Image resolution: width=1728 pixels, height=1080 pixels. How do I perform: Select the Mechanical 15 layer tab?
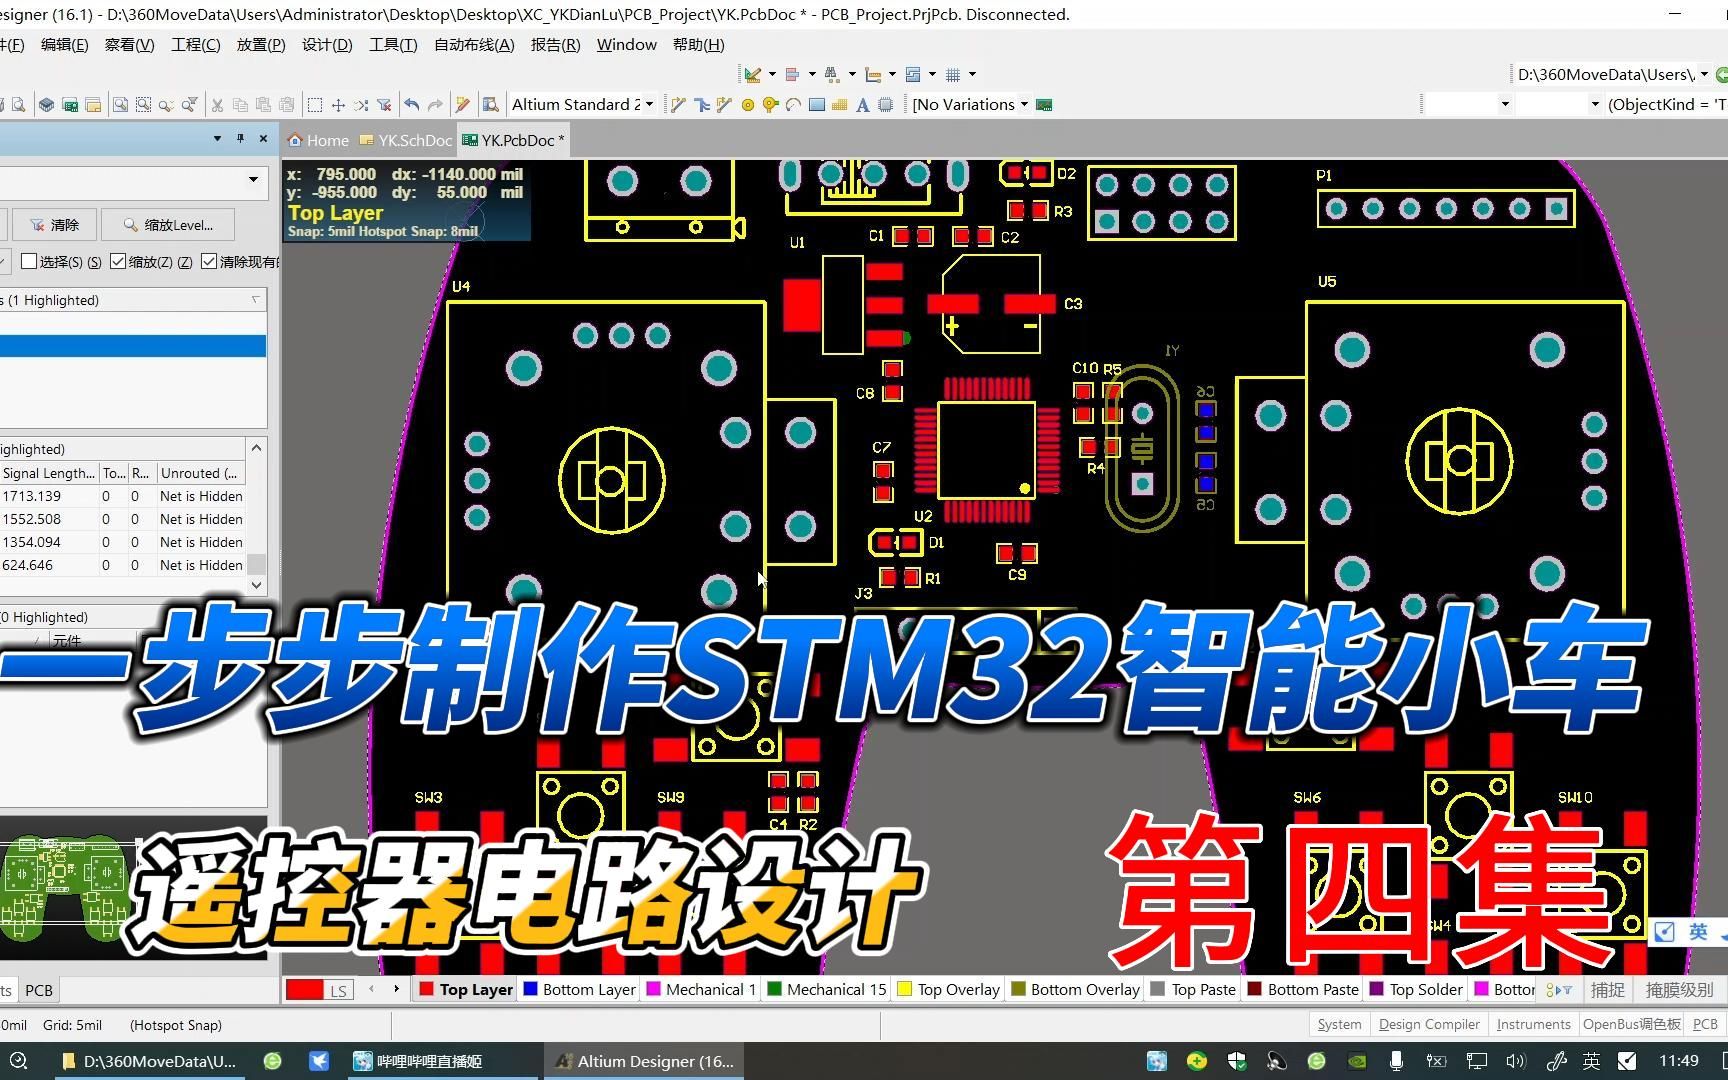coord(827,989)
